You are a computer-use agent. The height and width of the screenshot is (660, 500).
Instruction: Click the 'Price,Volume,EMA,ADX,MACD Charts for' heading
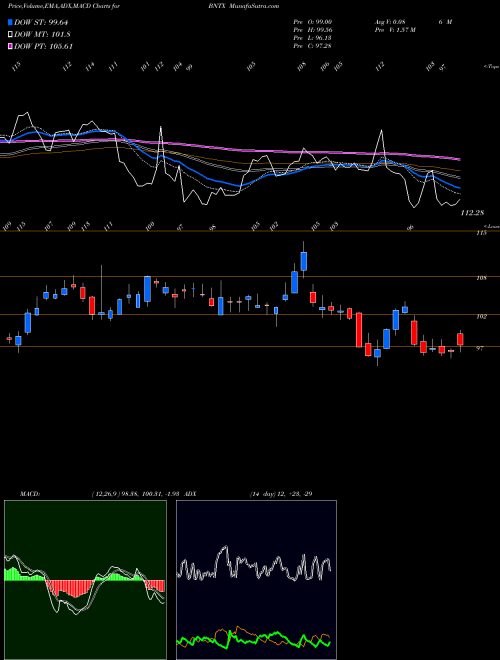point(64,6)
